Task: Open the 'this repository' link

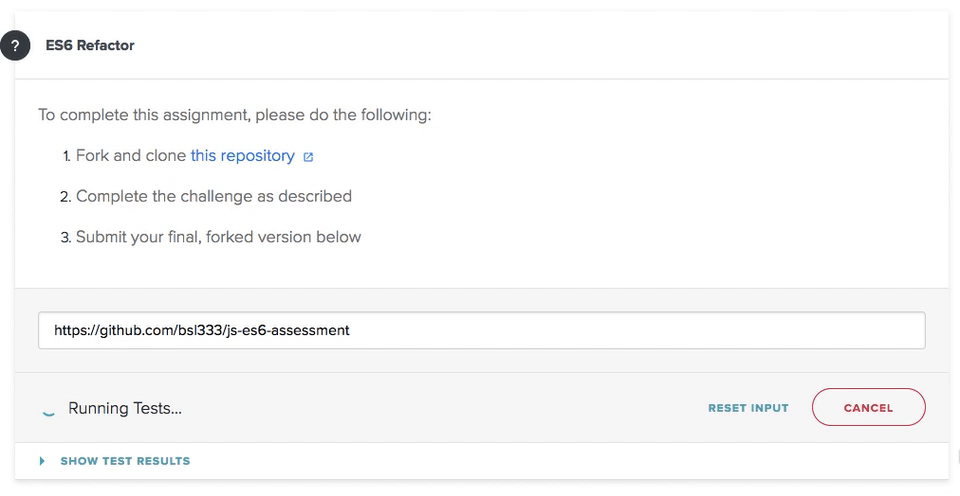Action: click(x=242, y=156)
